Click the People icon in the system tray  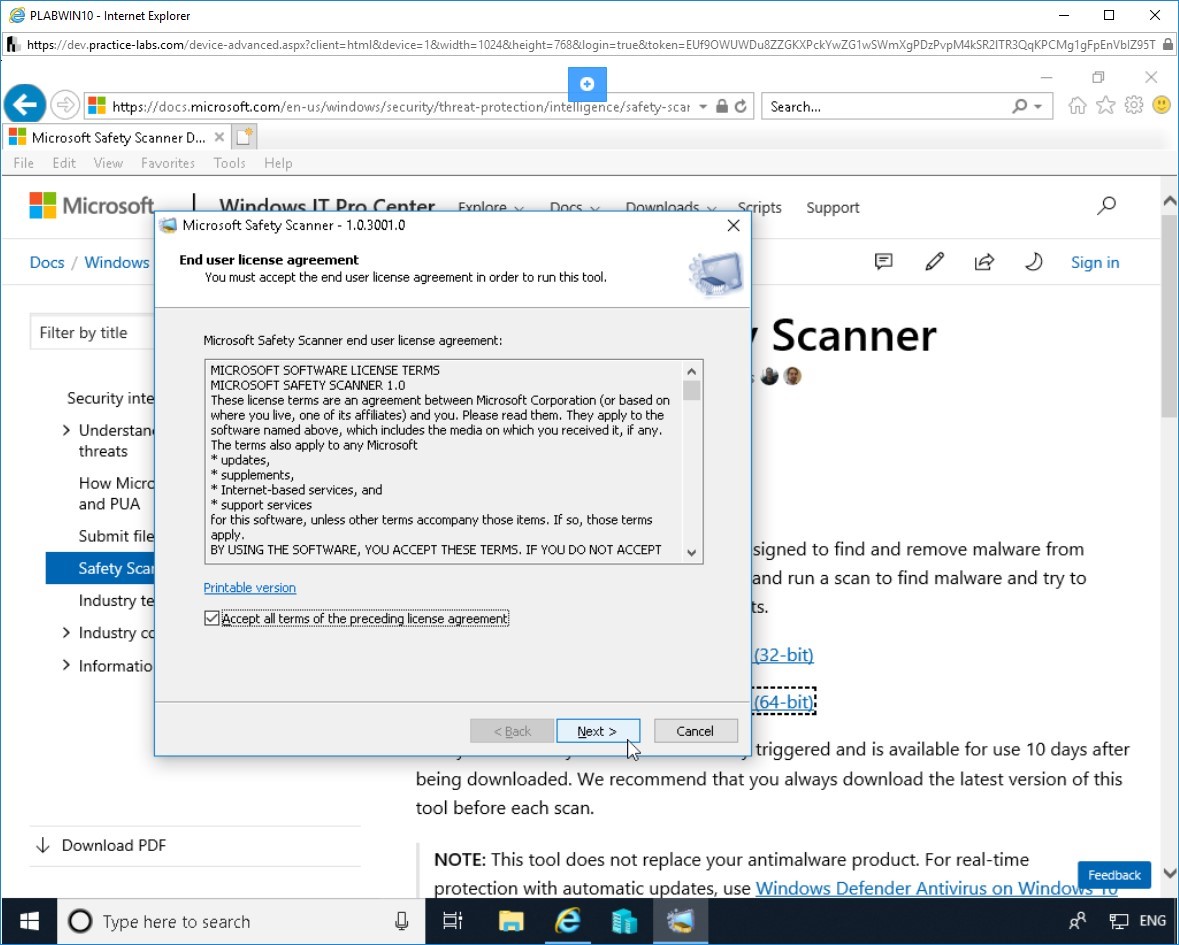pos(1077,921)
